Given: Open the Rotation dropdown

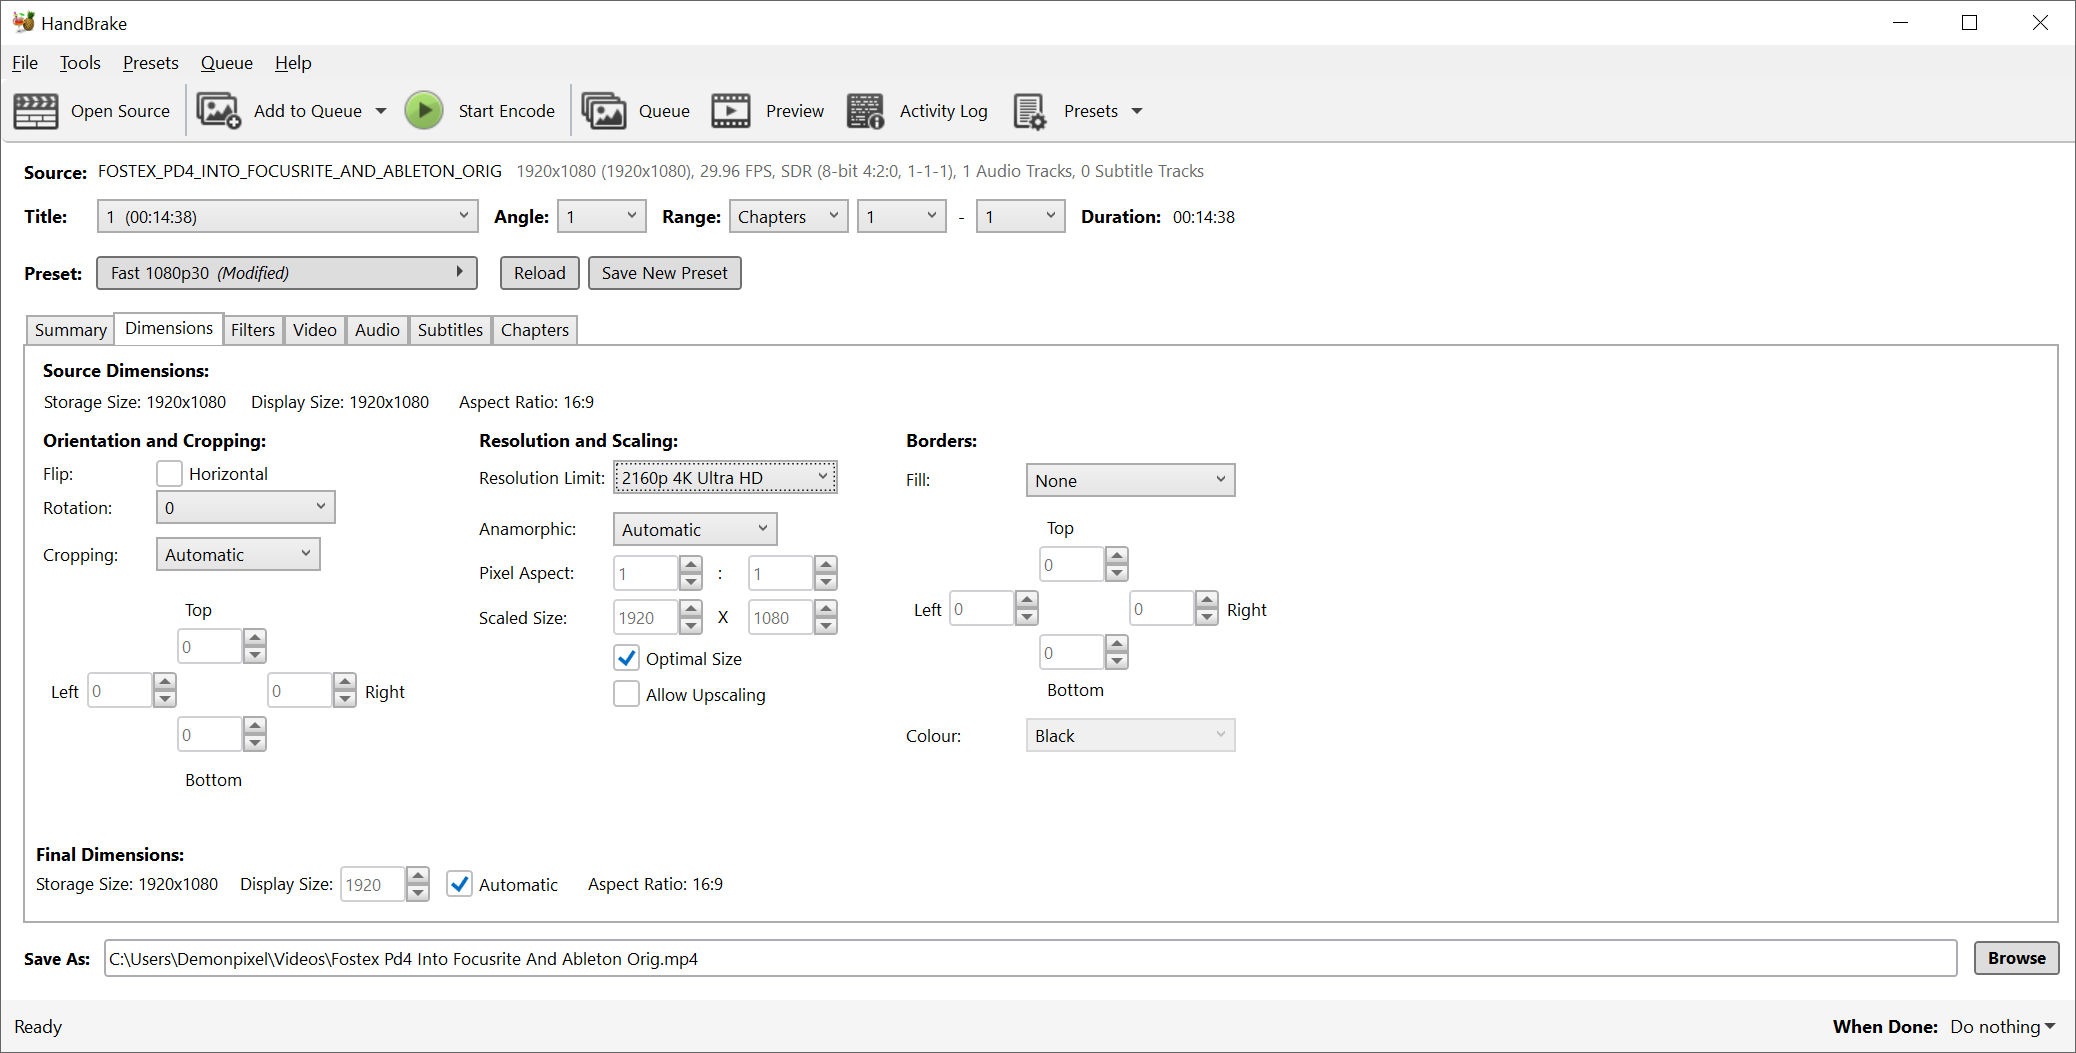Looking at the screenshot, I should coord(246,507).
